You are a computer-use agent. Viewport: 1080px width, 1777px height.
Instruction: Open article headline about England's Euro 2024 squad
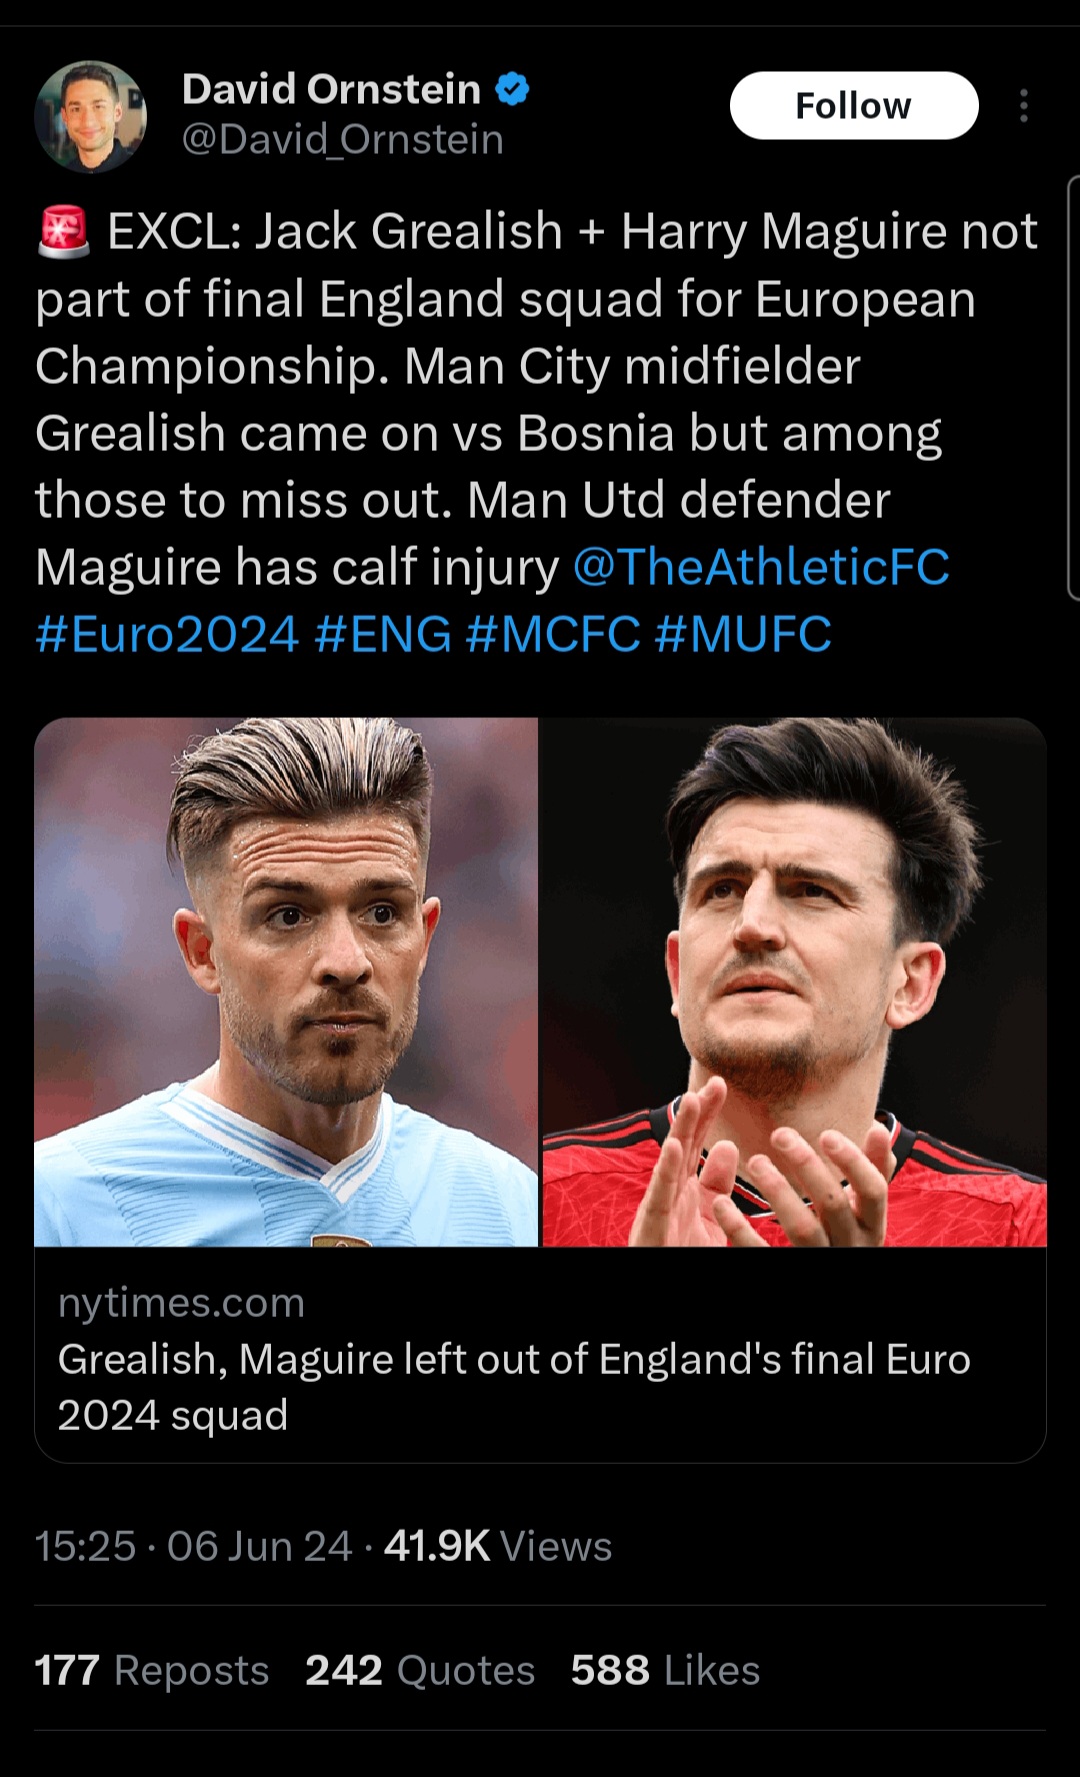pos(514,1387)
